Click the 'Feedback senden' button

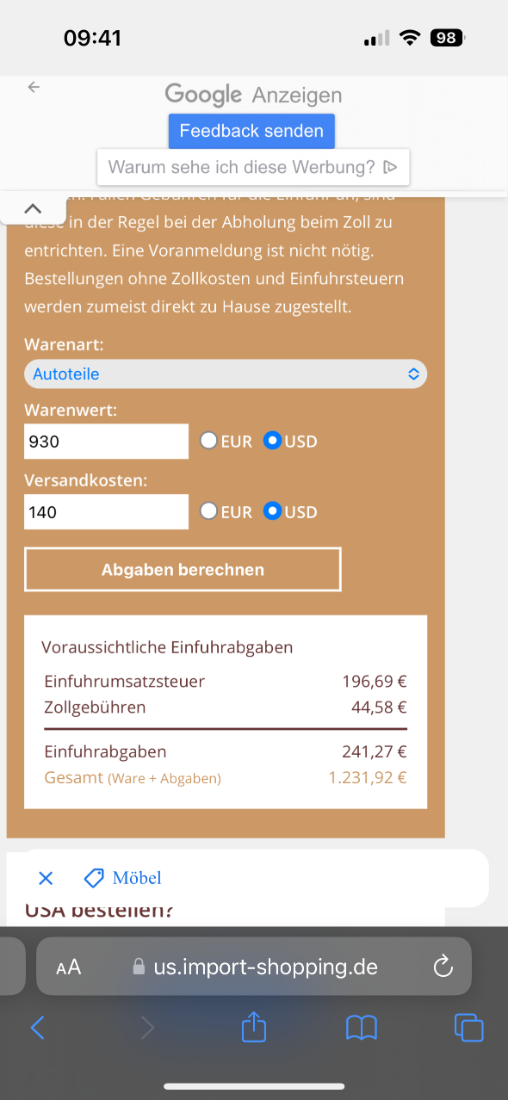point(251,131)
